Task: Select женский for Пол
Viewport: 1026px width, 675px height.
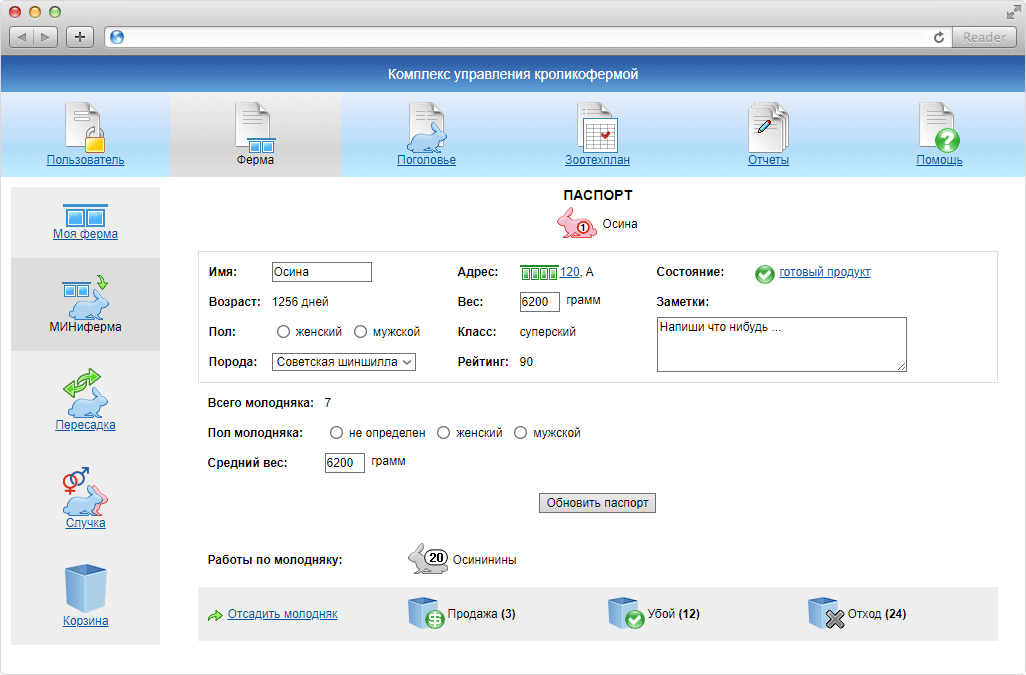Action: (x=283, y=332)
